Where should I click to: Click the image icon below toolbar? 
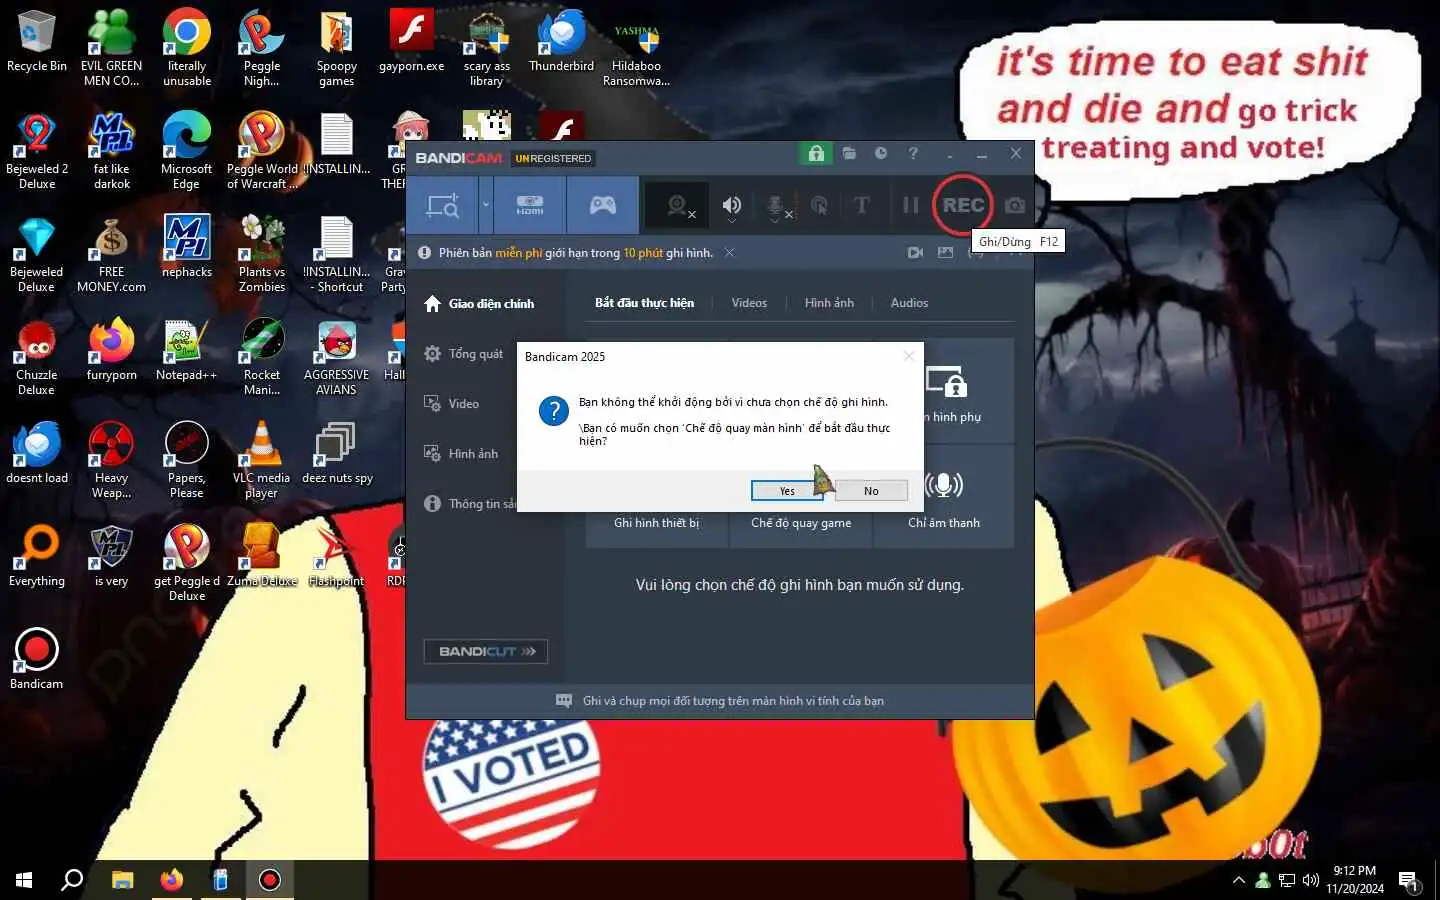point(945,253)
